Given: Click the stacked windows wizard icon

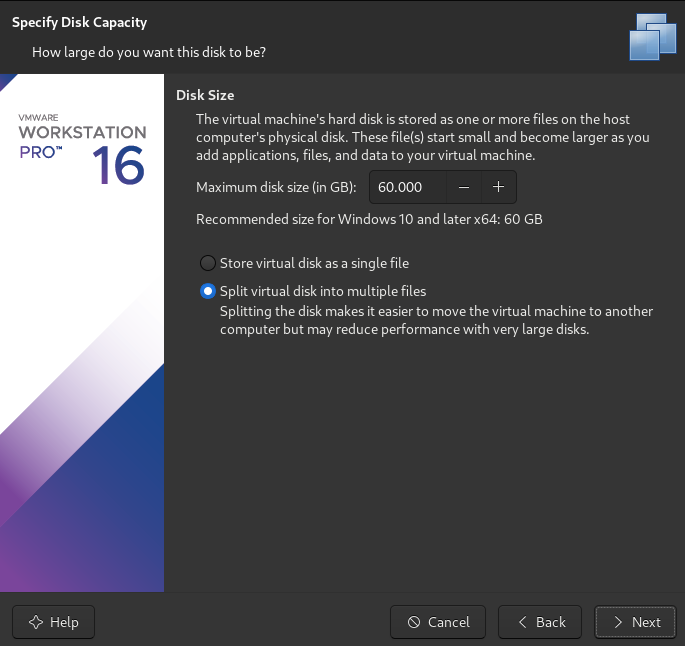Looking at the screenshot, I should (x=653, y=37).
